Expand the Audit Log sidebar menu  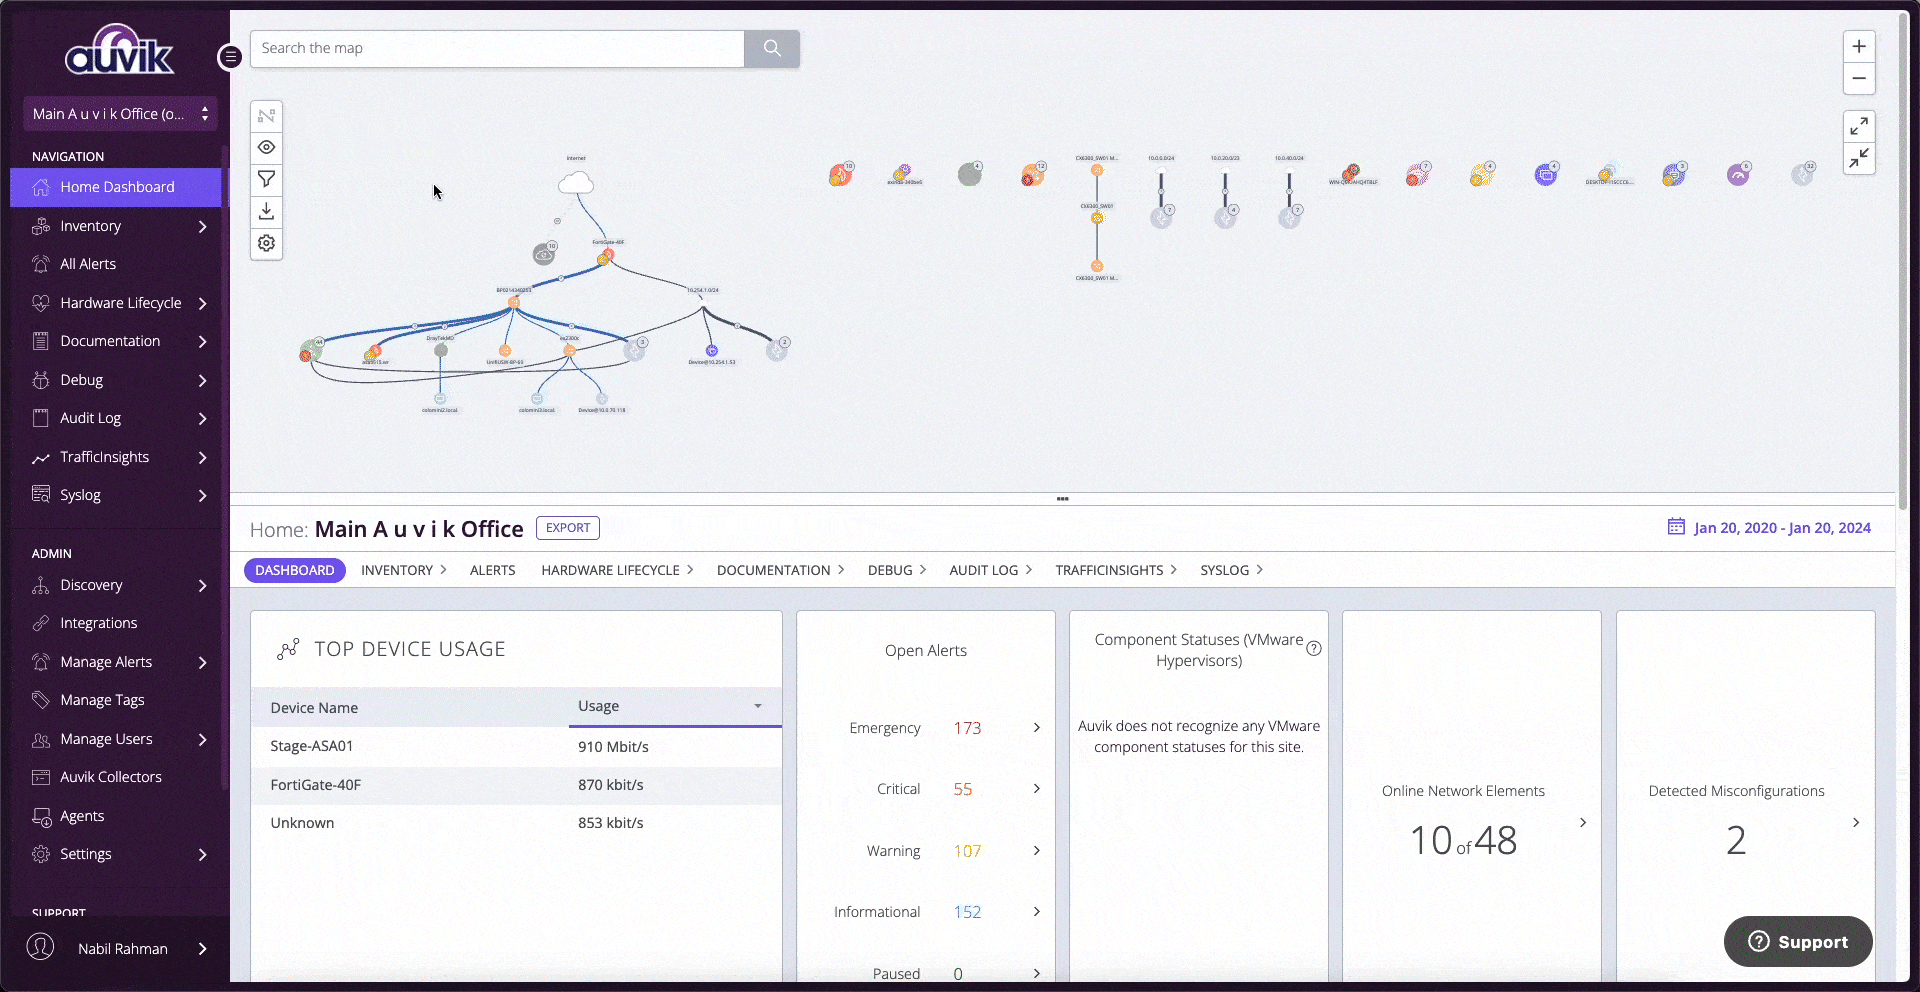tap(203, 418)
